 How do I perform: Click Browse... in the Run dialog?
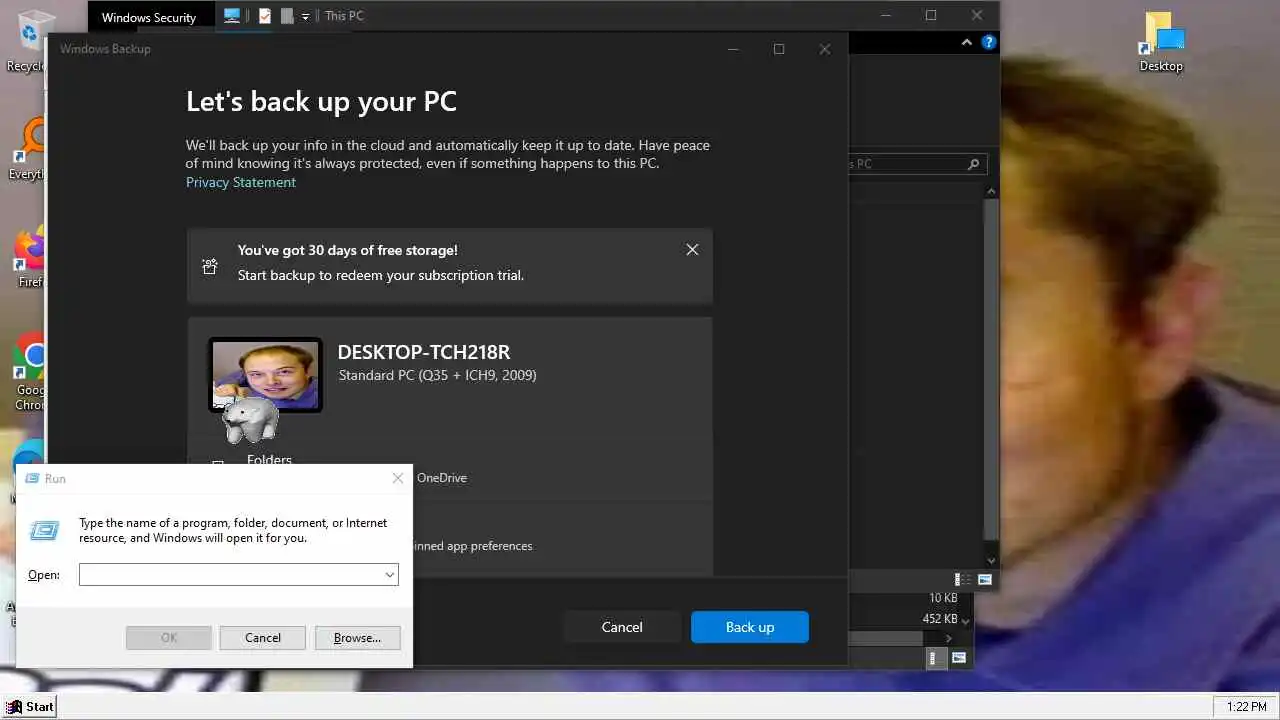357,638
